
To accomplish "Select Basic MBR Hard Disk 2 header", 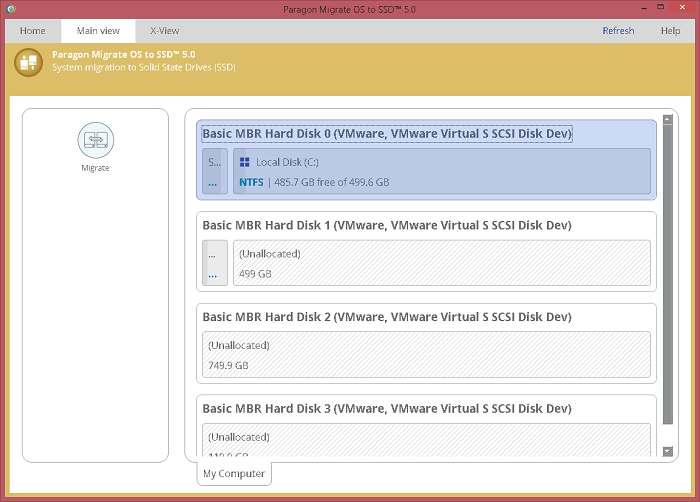I will (x=387, y=317).
